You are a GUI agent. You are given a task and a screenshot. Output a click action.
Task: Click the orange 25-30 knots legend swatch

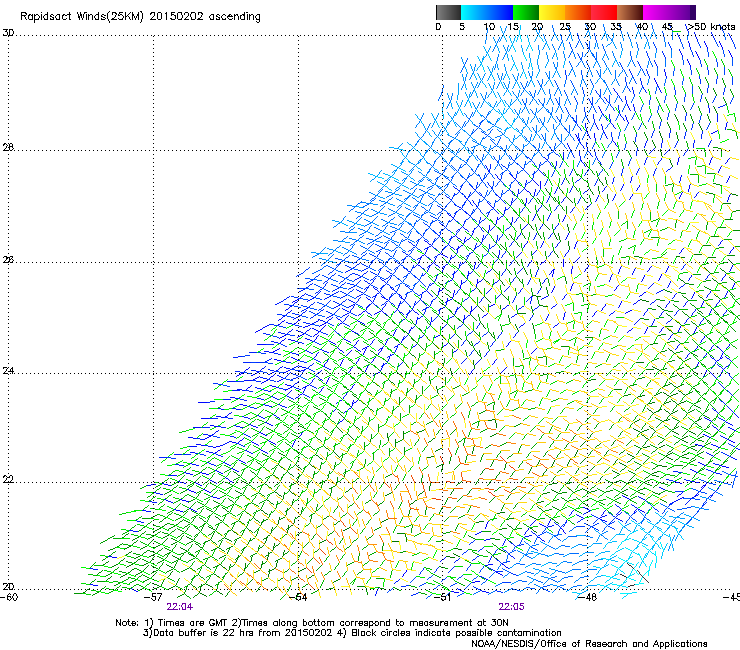578,12
